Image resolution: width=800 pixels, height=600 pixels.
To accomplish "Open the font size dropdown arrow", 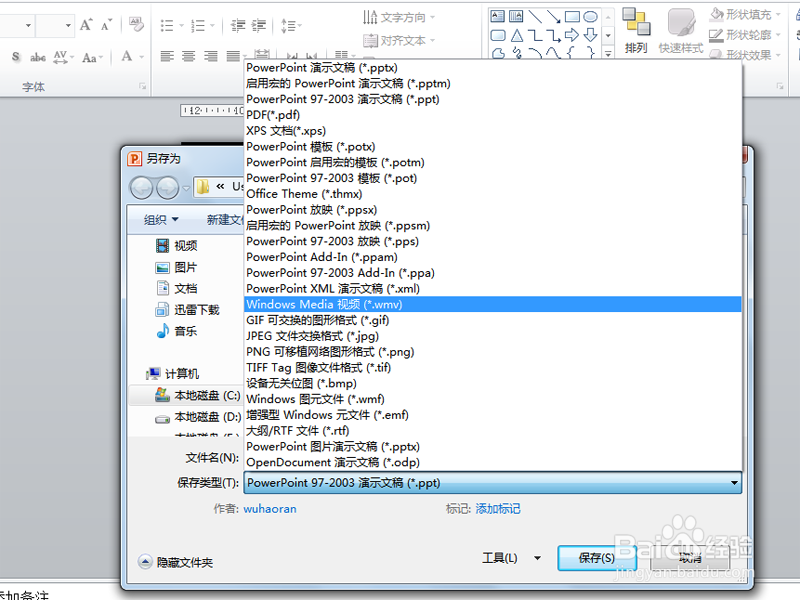I will pos(68,25).
